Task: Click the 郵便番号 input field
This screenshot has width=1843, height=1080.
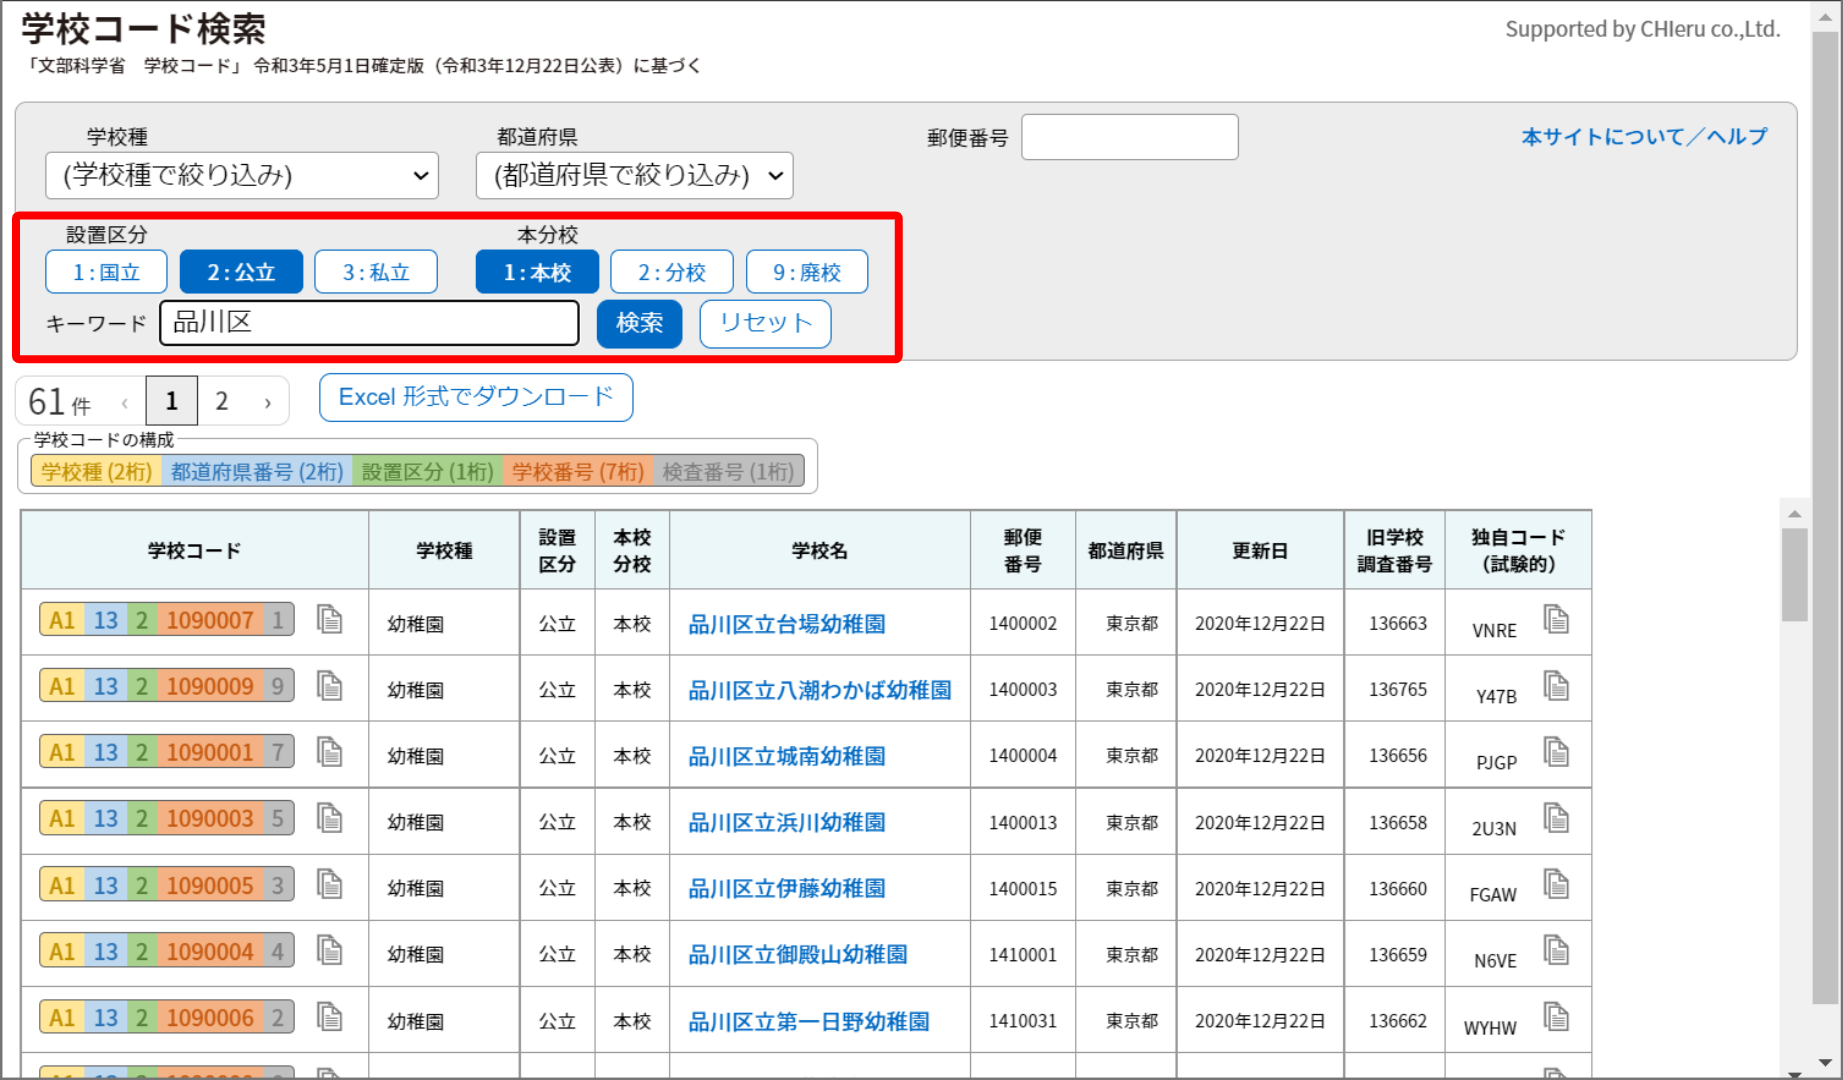Action: [x=1130, y=137]
